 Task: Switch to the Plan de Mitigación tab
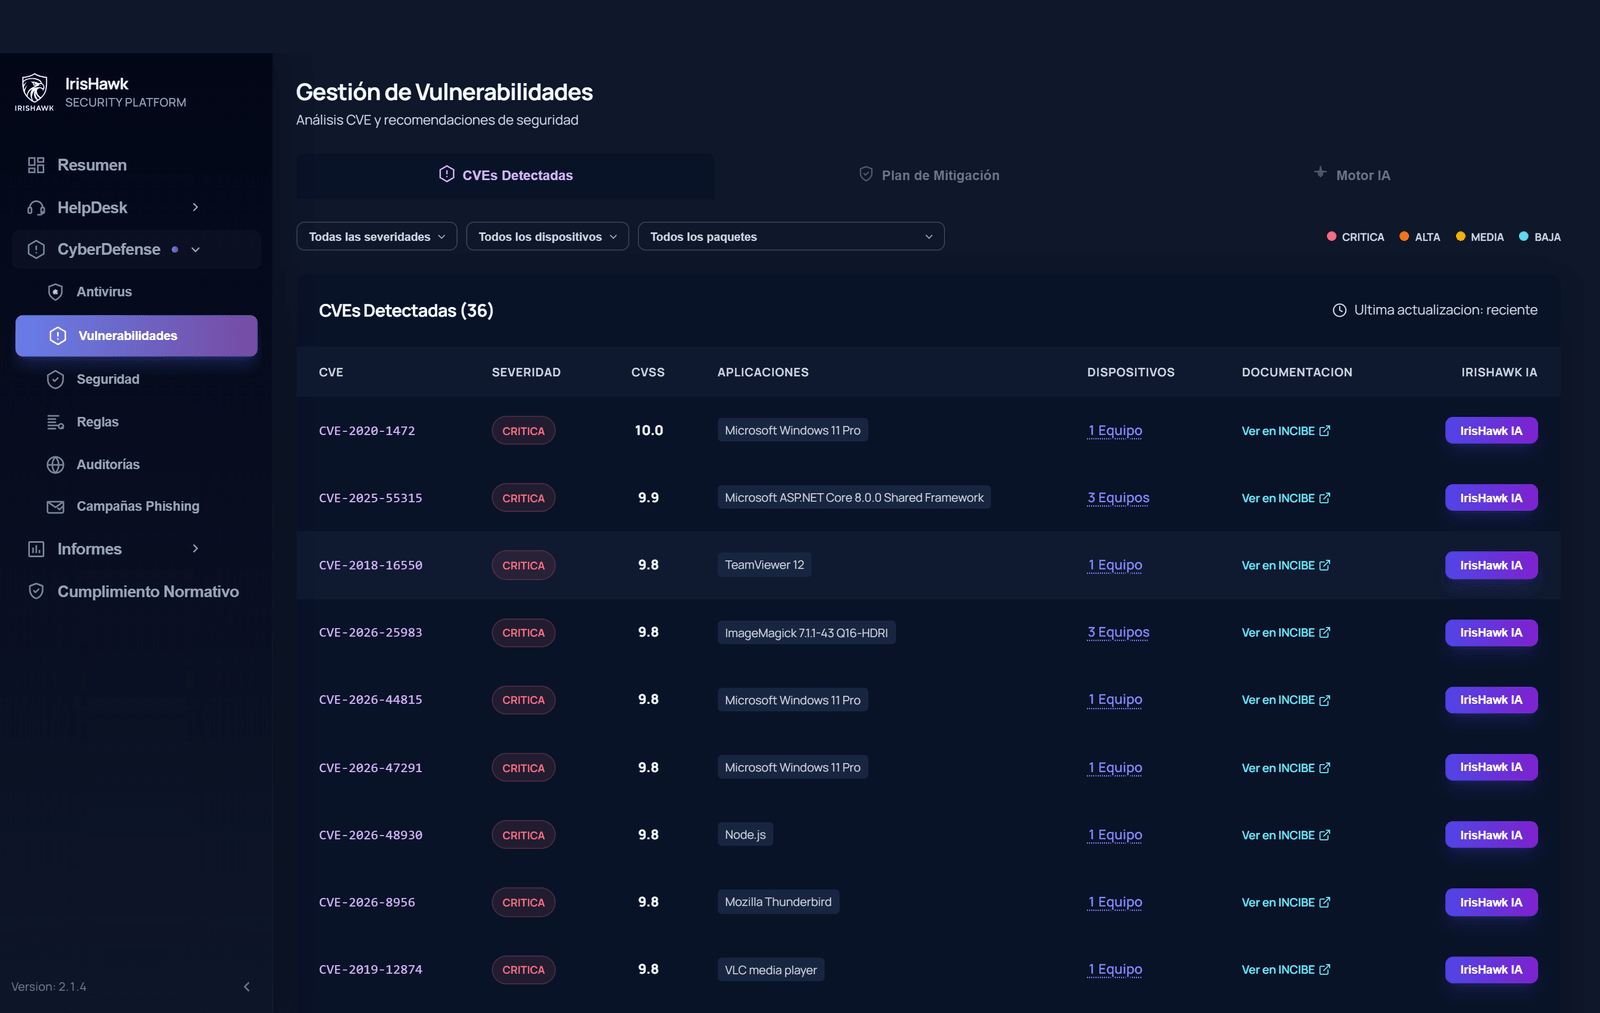tap(929, 175)
